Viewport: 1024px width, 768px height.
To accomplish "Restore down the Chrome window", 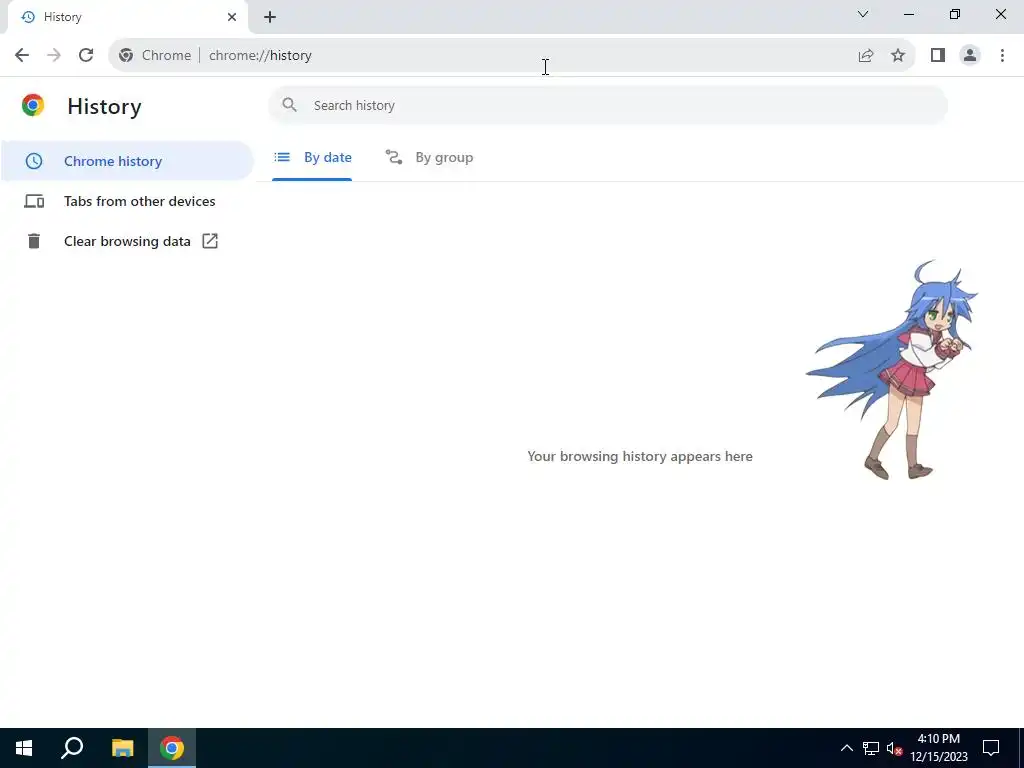I will 955,14.
